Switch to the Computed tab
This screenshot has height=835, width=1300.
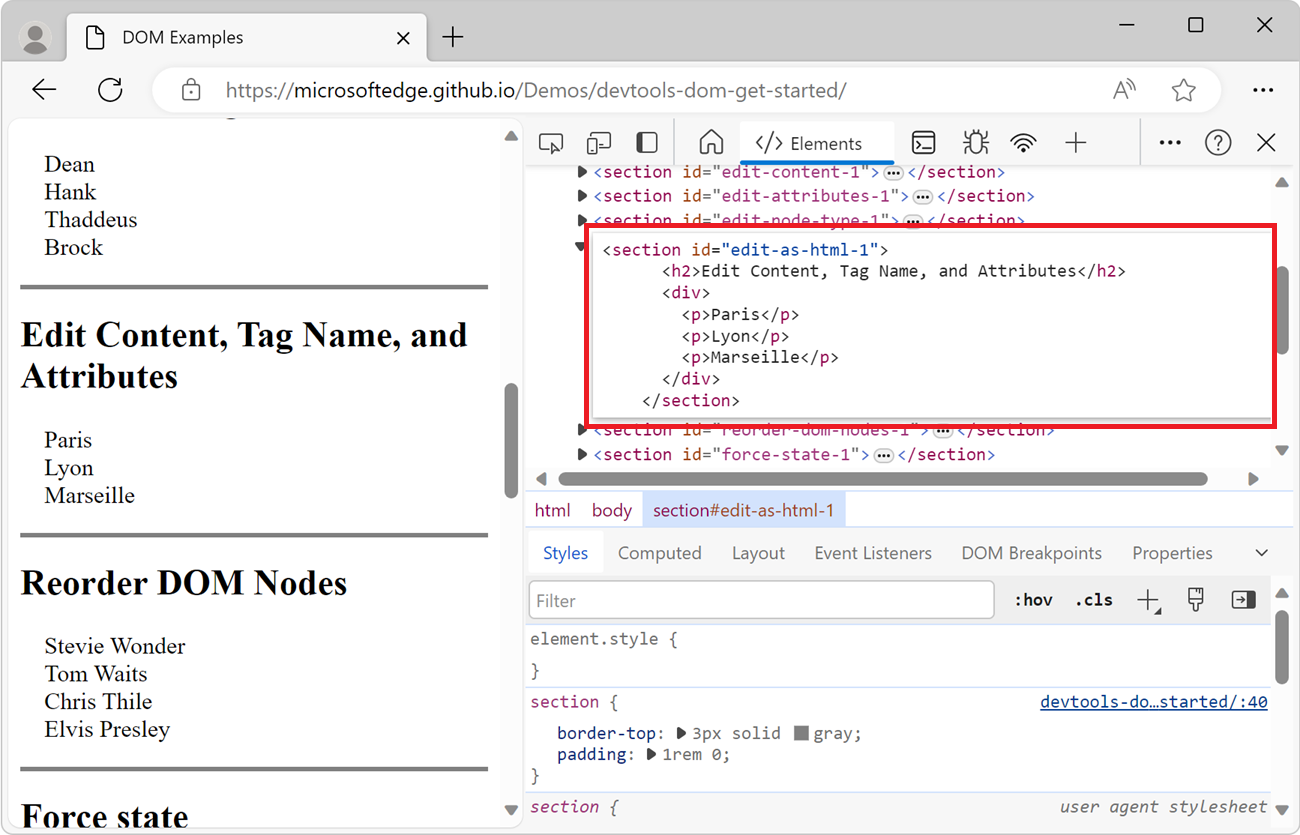click(659, 552)
